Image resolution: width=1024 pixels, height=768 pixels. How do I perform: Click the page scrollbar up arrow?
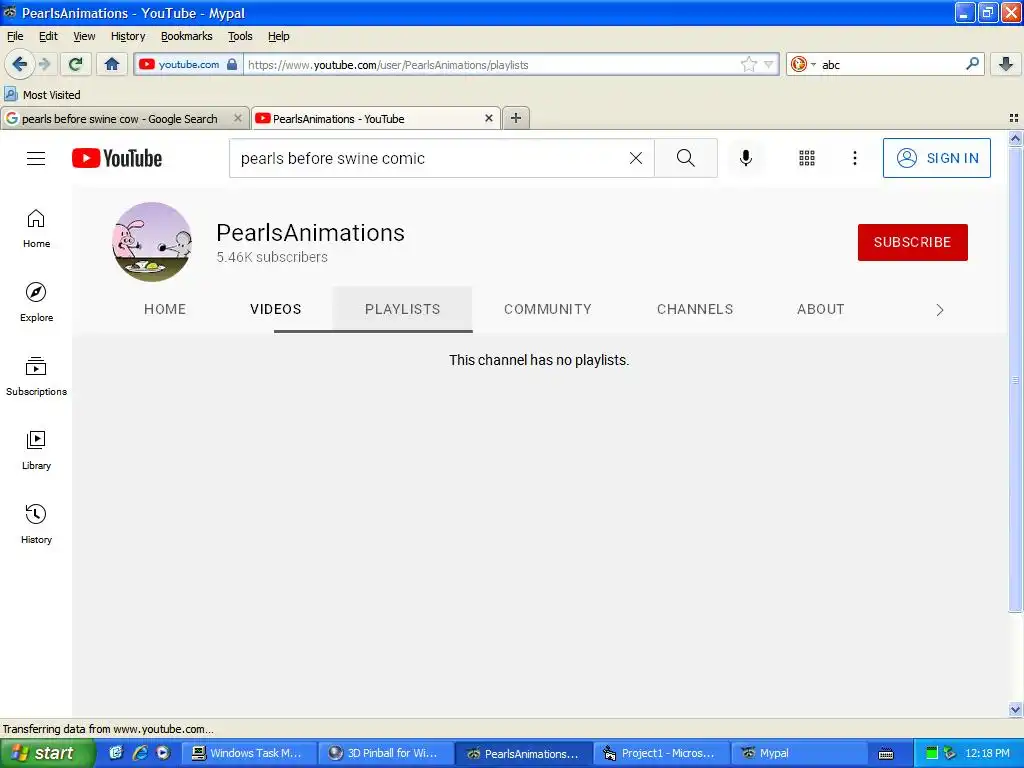tap(1015, 138)
